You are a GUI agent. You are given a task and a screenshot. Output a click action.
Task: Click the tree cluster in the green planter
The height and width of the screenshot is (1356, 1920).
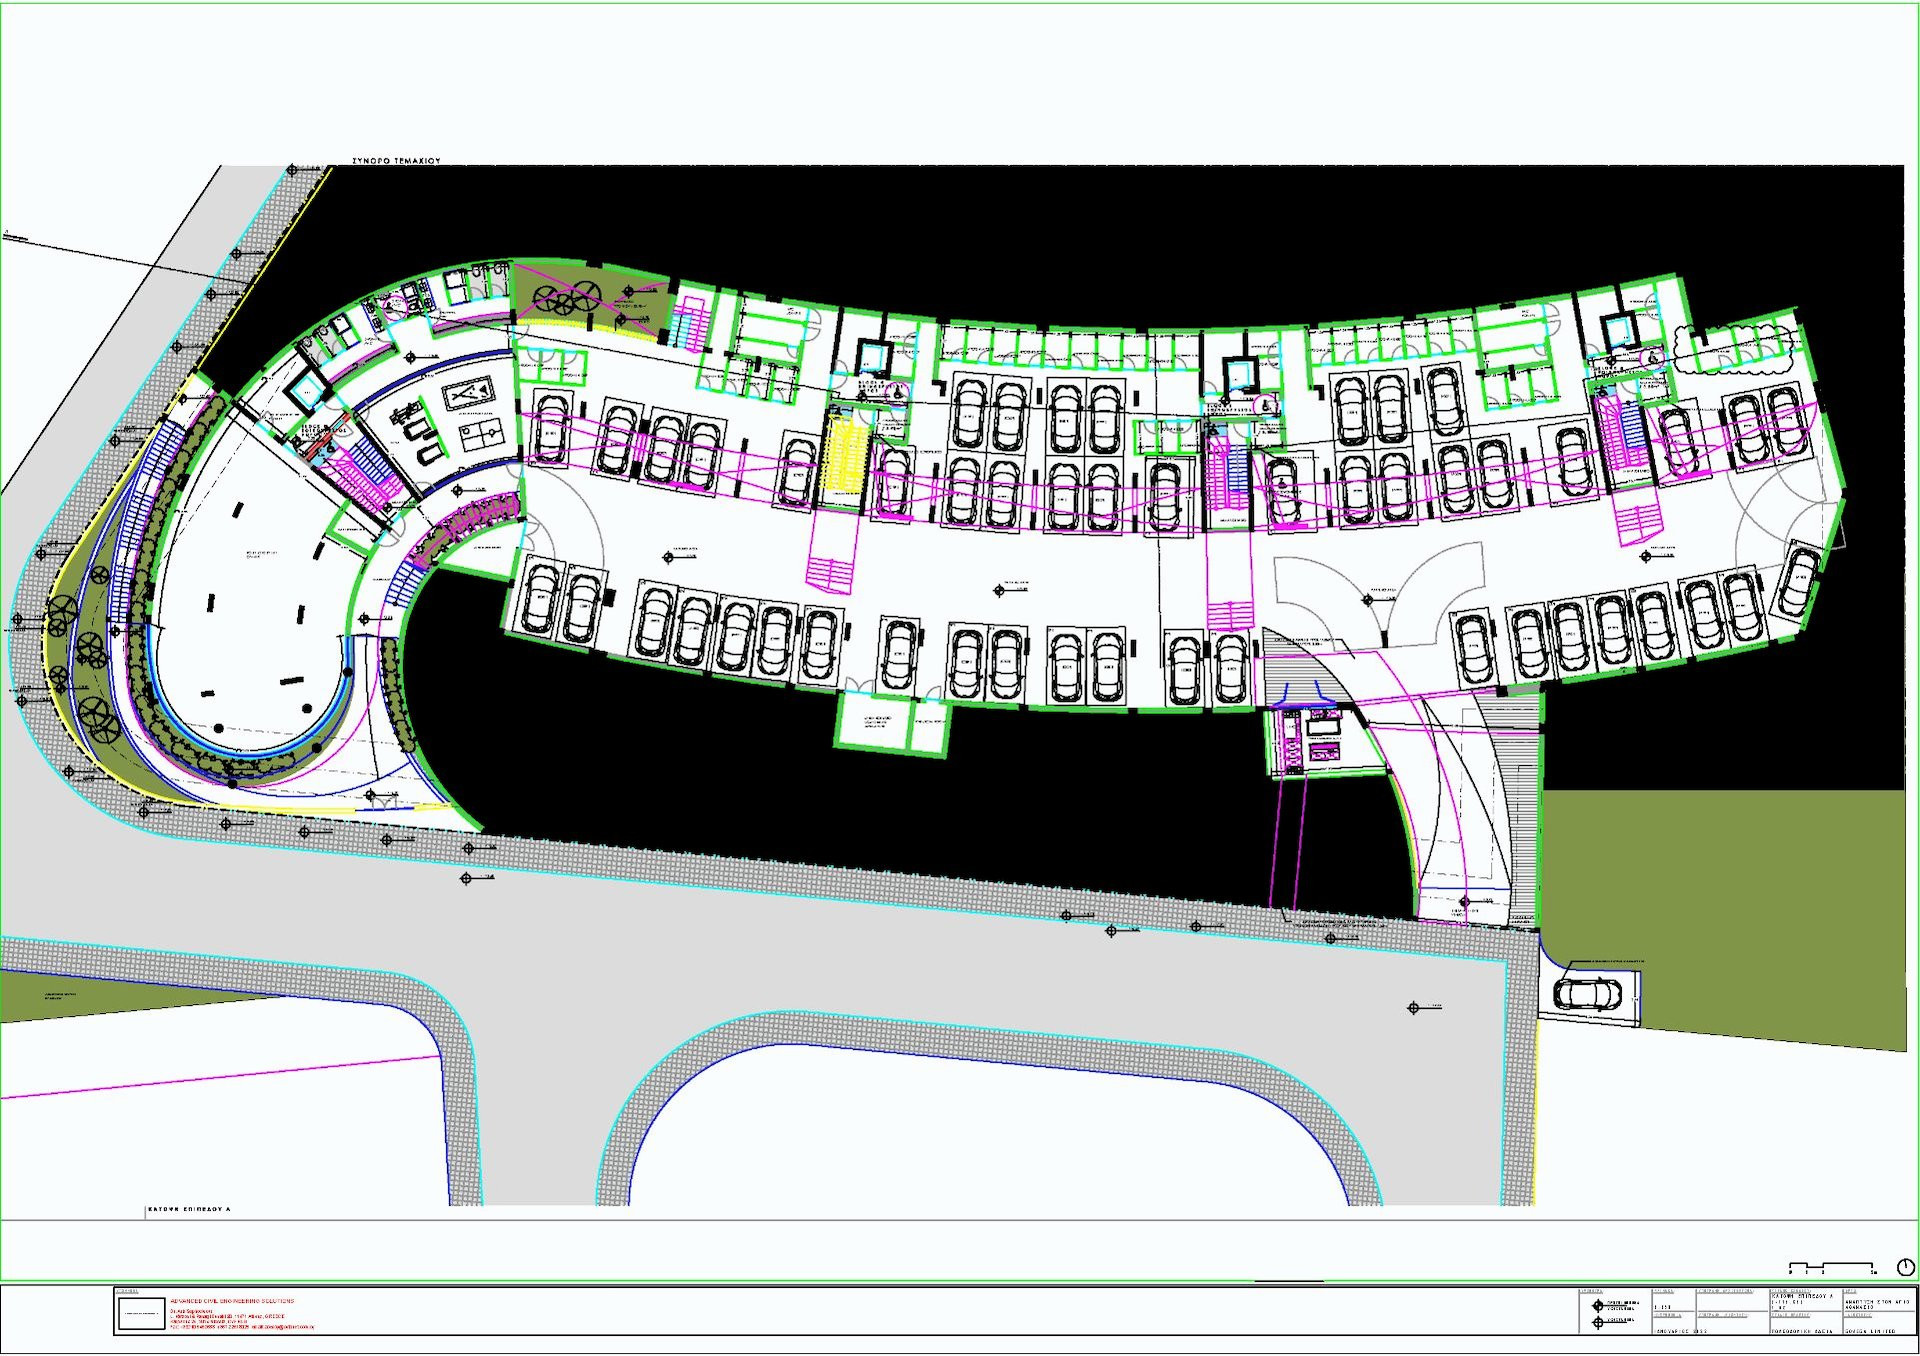pyautogui.click(x=566, y=297)
